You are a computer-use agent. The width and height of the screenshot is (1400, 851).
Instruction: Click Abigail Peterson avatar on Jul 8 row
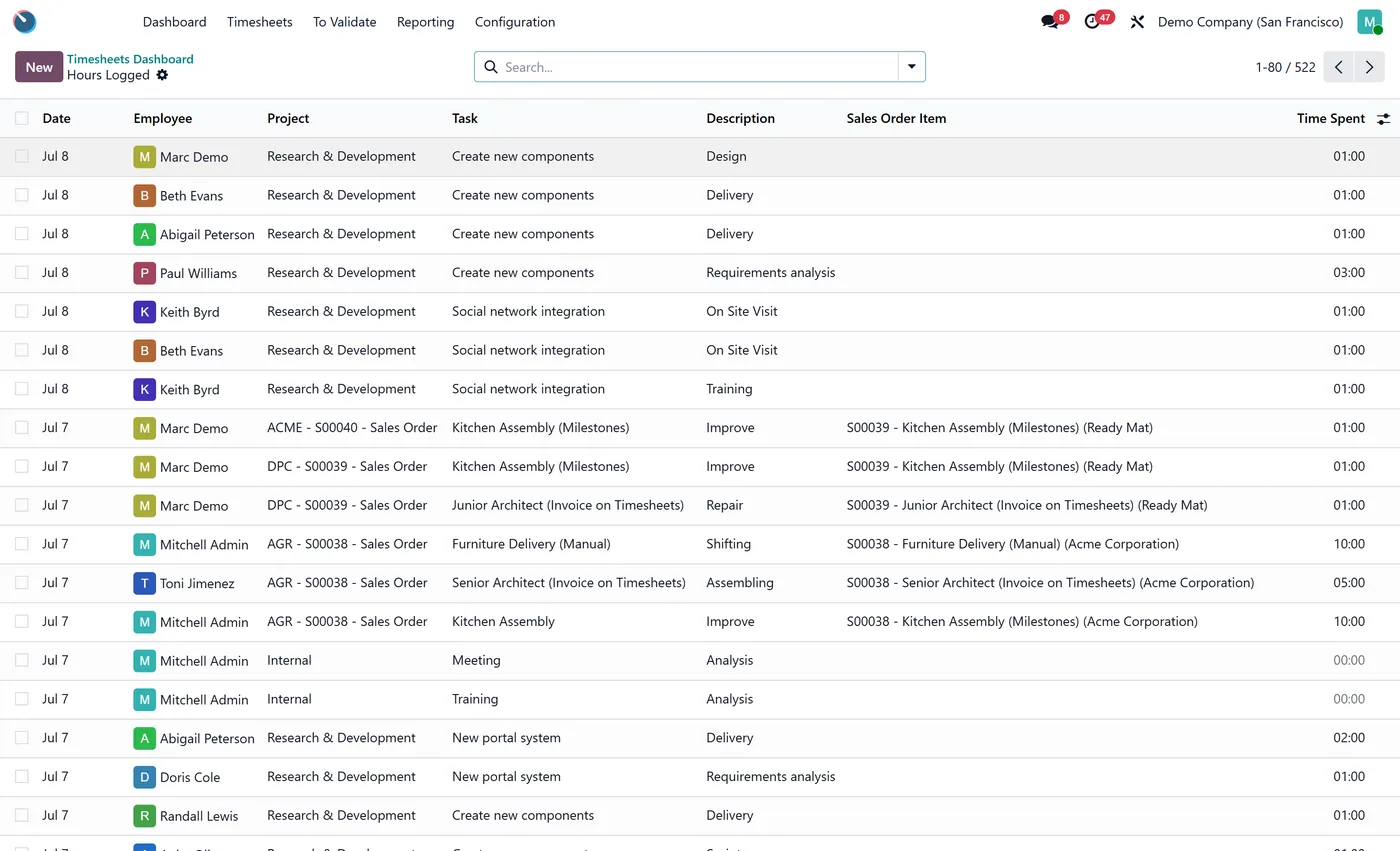coord(144,234)
